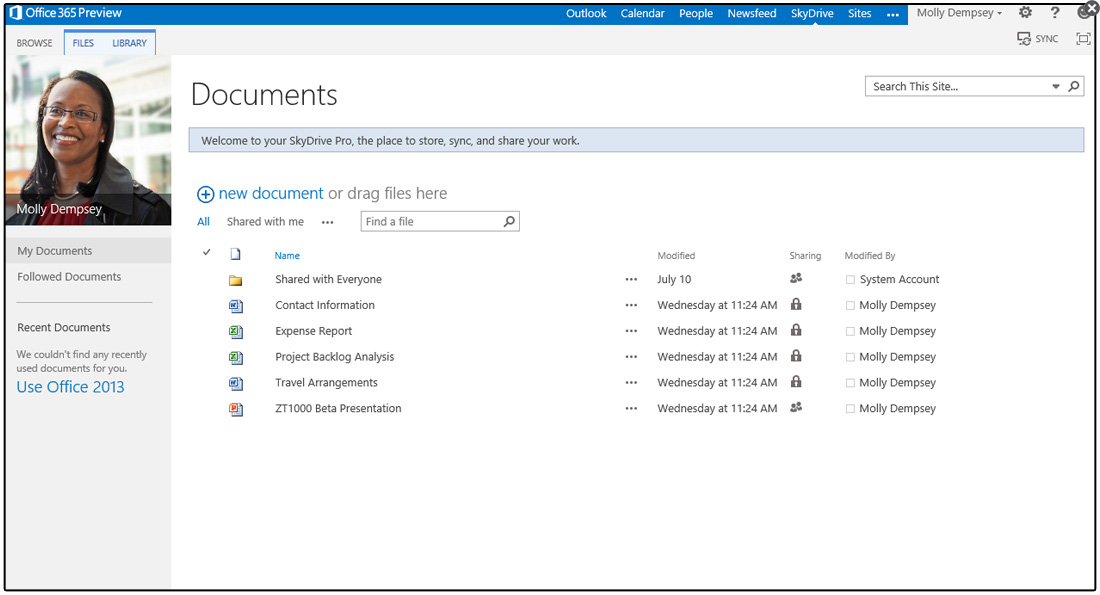Open ellipsis menu for Shared with Everyone
Image resolution: width=1100 pixels, height=595 pixels.
(x=631, y=279)
